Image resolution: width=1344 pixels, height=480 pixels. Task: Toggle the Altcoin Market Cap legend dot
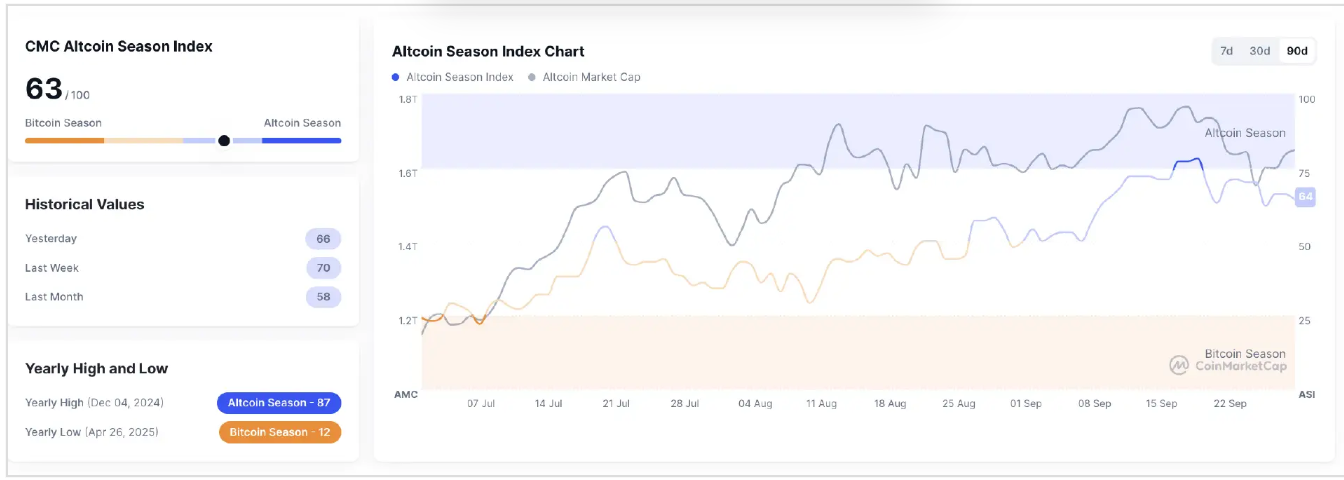click(x=532, y=77)
